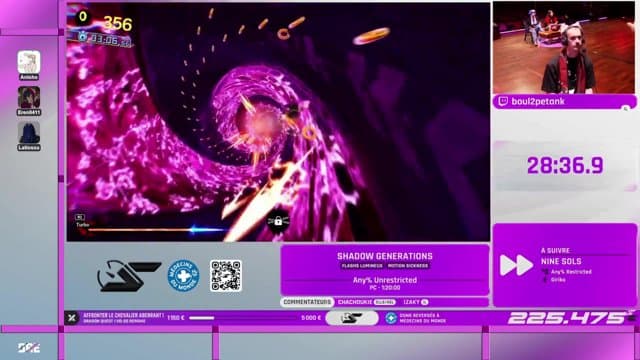640x360 pixels.
Task: Click the lock icon in the game view
Action: pos(278,221)
